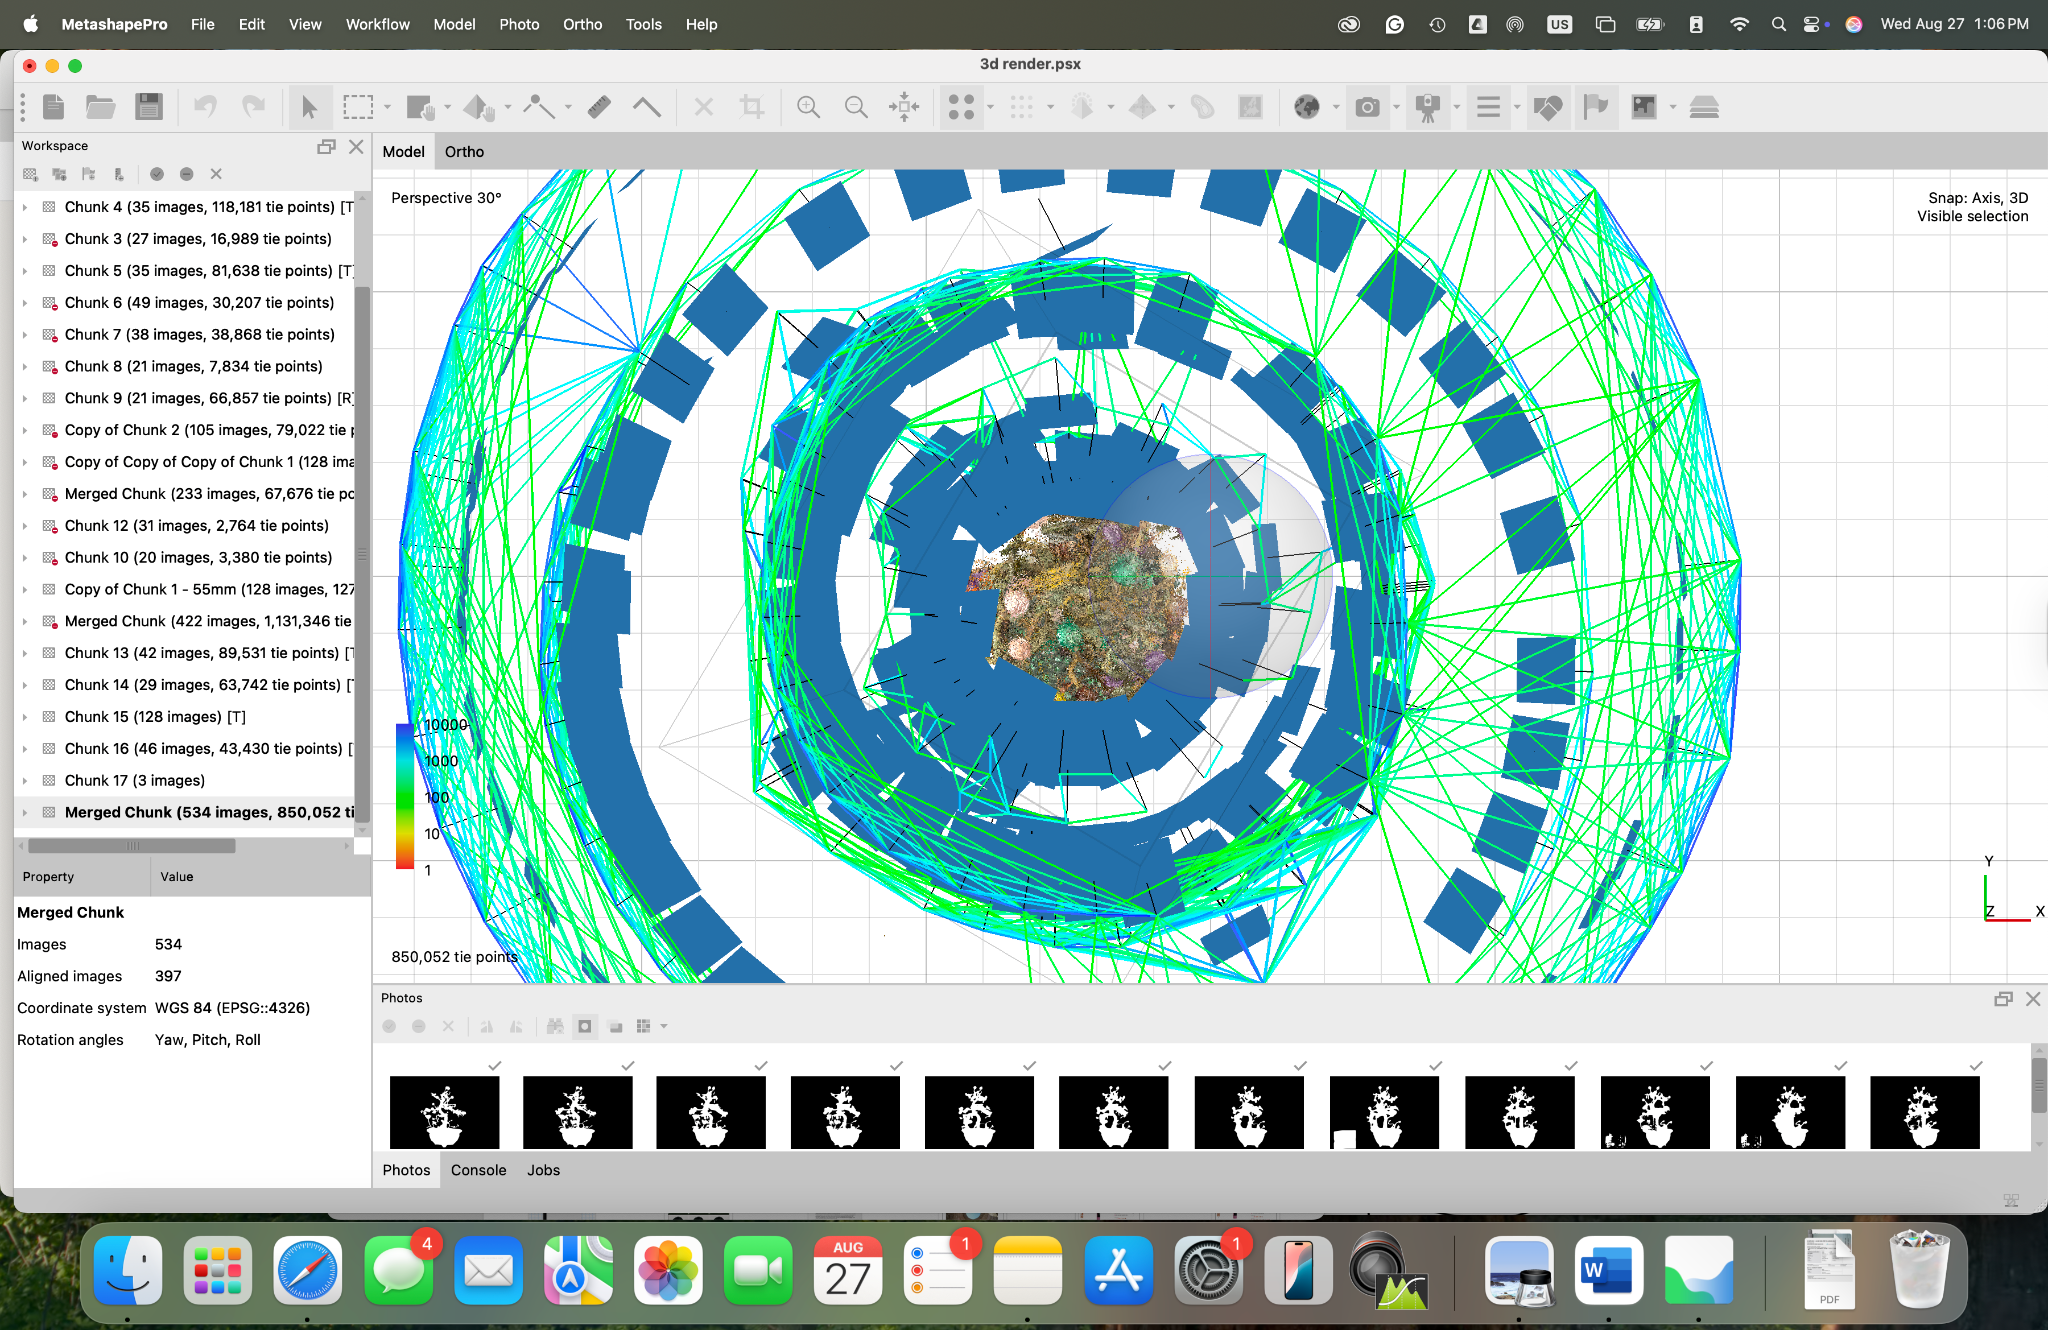Select the Ruler measurement tool
Screen dimensions: 2048x1330
[599, 107]
